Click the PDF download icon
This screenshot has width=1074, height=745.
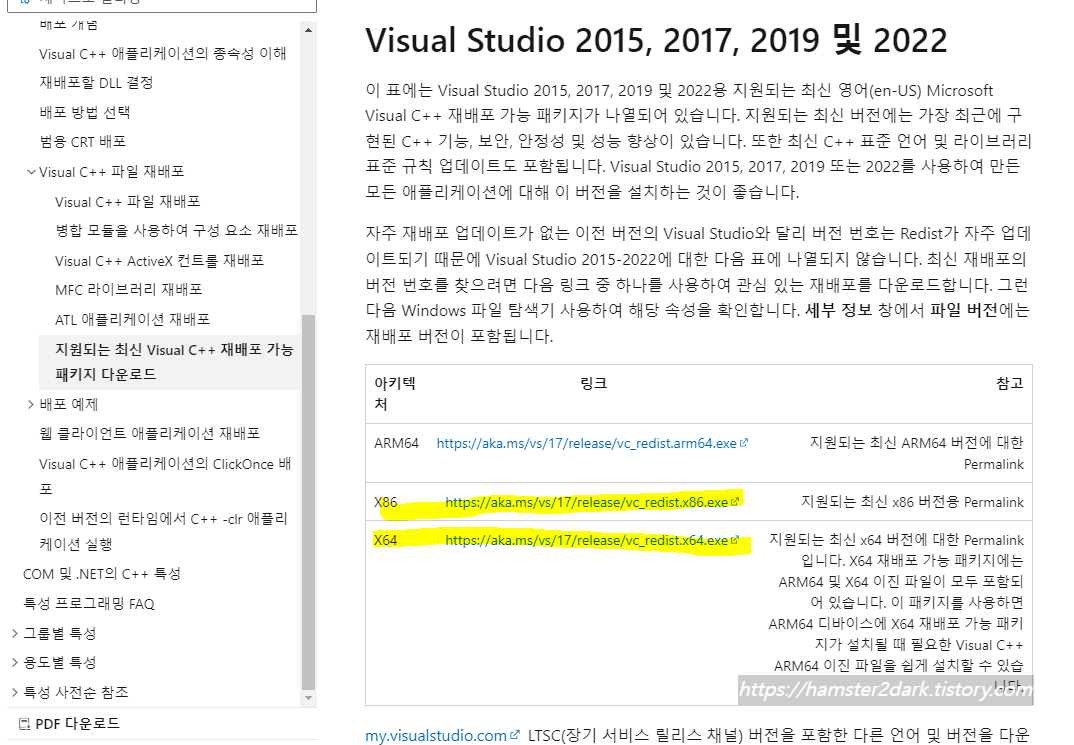(24, 724)
